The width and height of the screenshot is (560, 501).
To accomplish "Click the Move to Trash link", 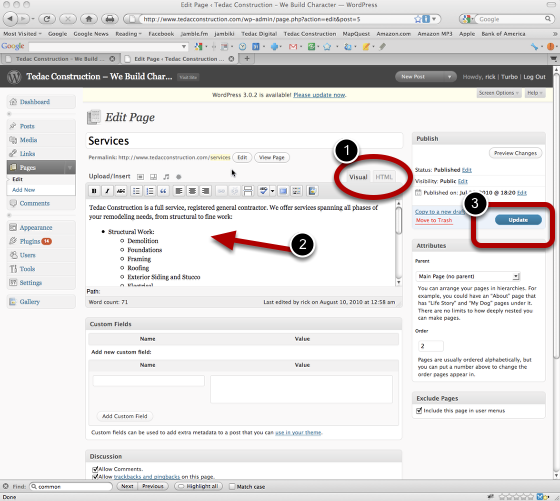I will pos(434,220).
